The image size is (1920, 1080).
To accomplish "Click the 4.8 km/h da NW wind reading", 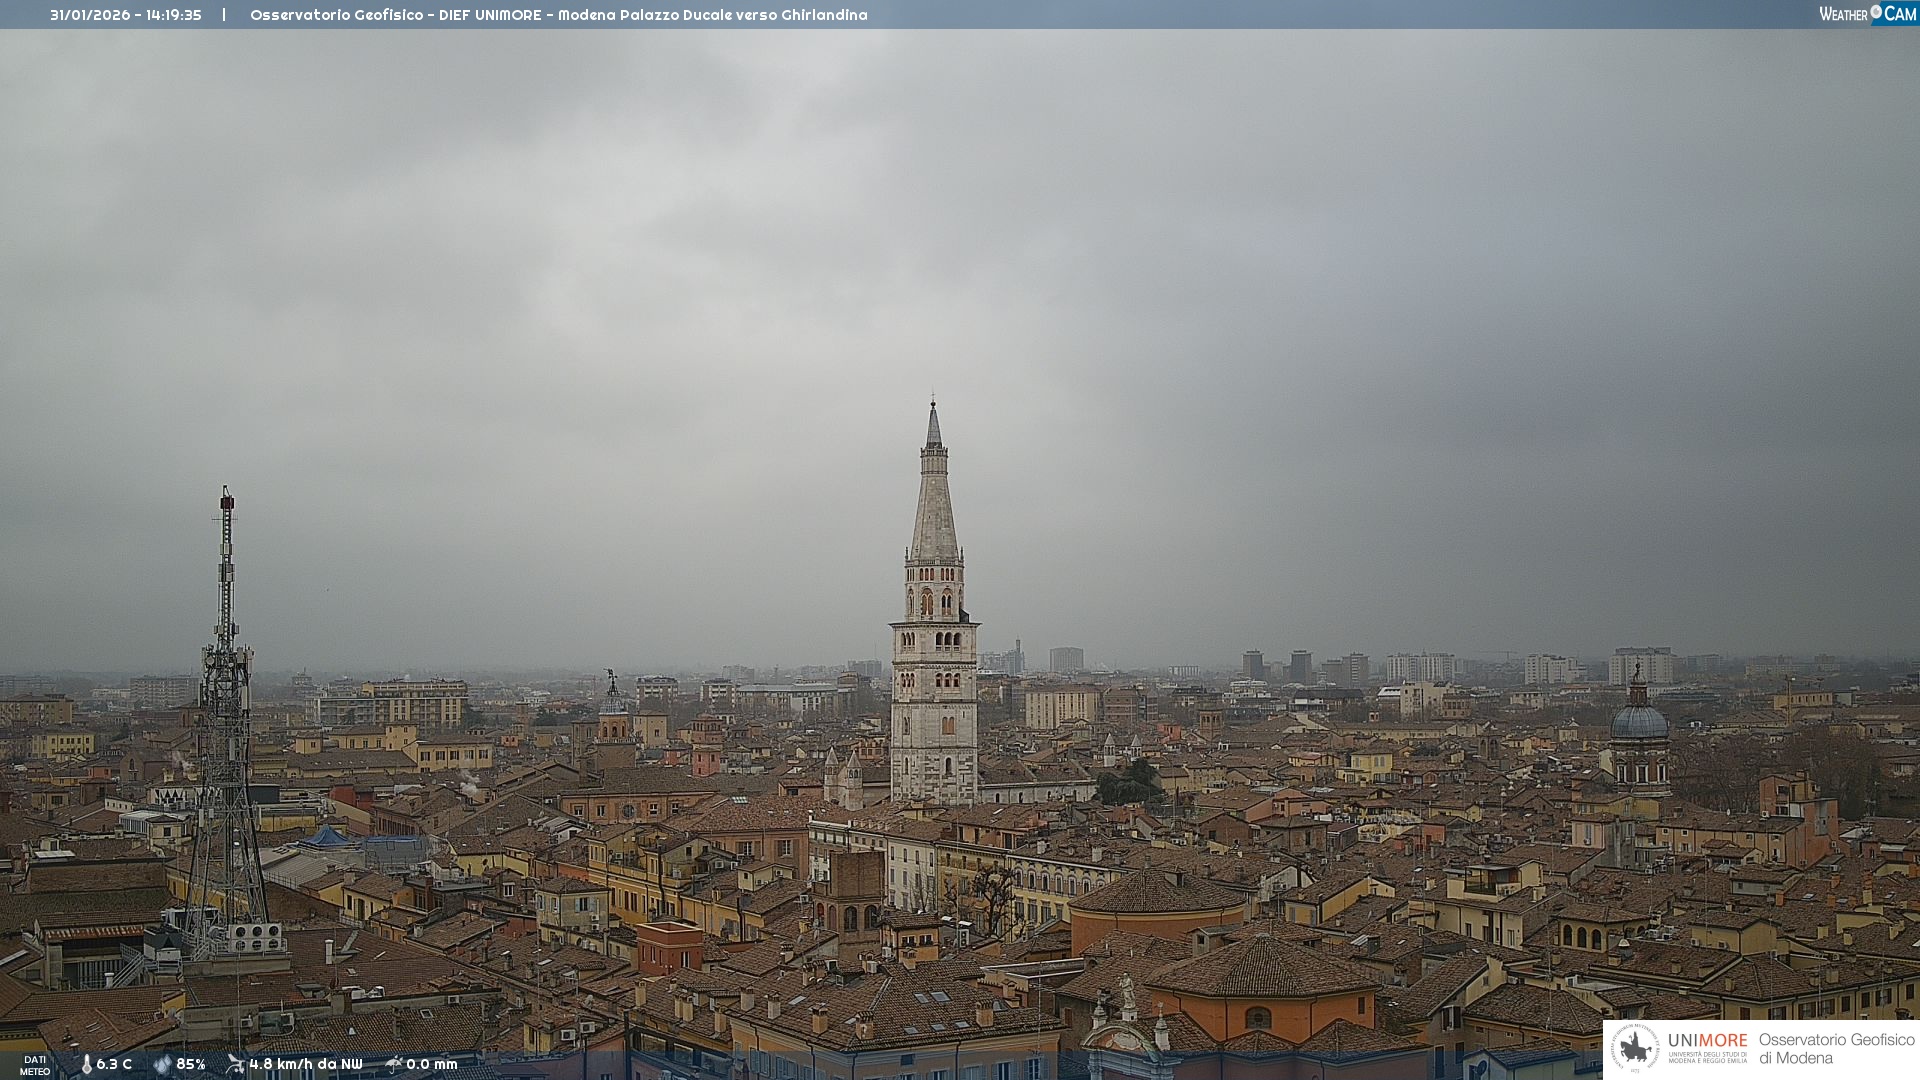I will pos(306,1064).
